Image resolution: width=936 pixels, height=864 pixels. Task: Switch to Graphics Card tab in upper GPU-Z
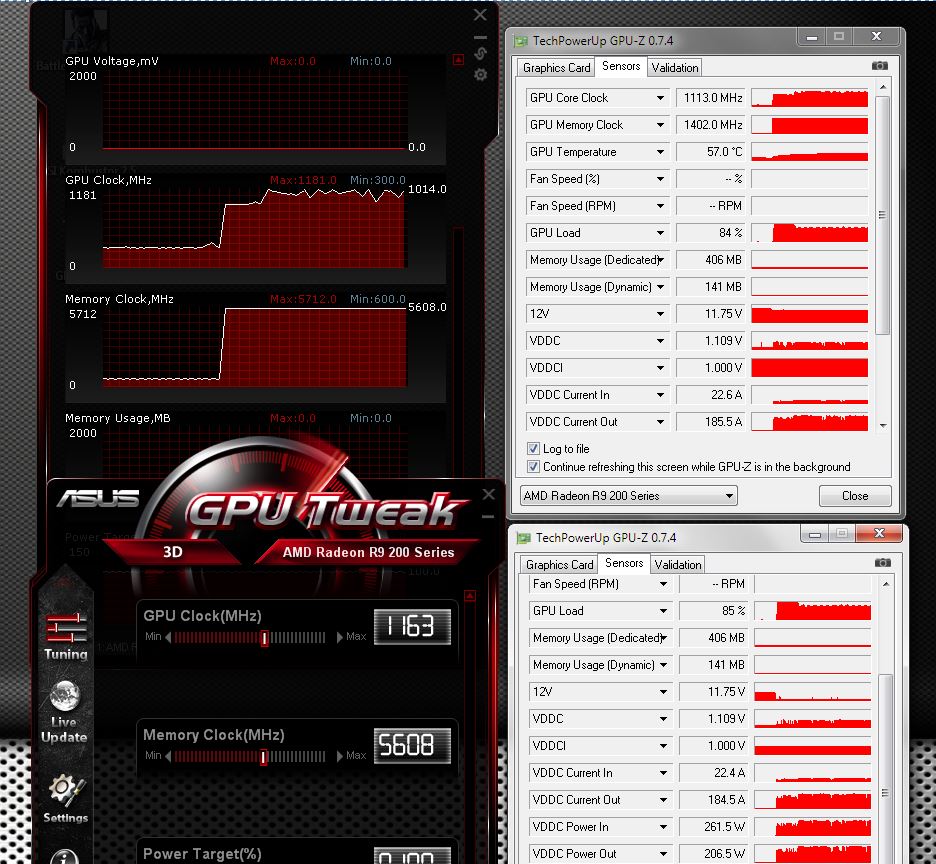[x=556, y=67]
